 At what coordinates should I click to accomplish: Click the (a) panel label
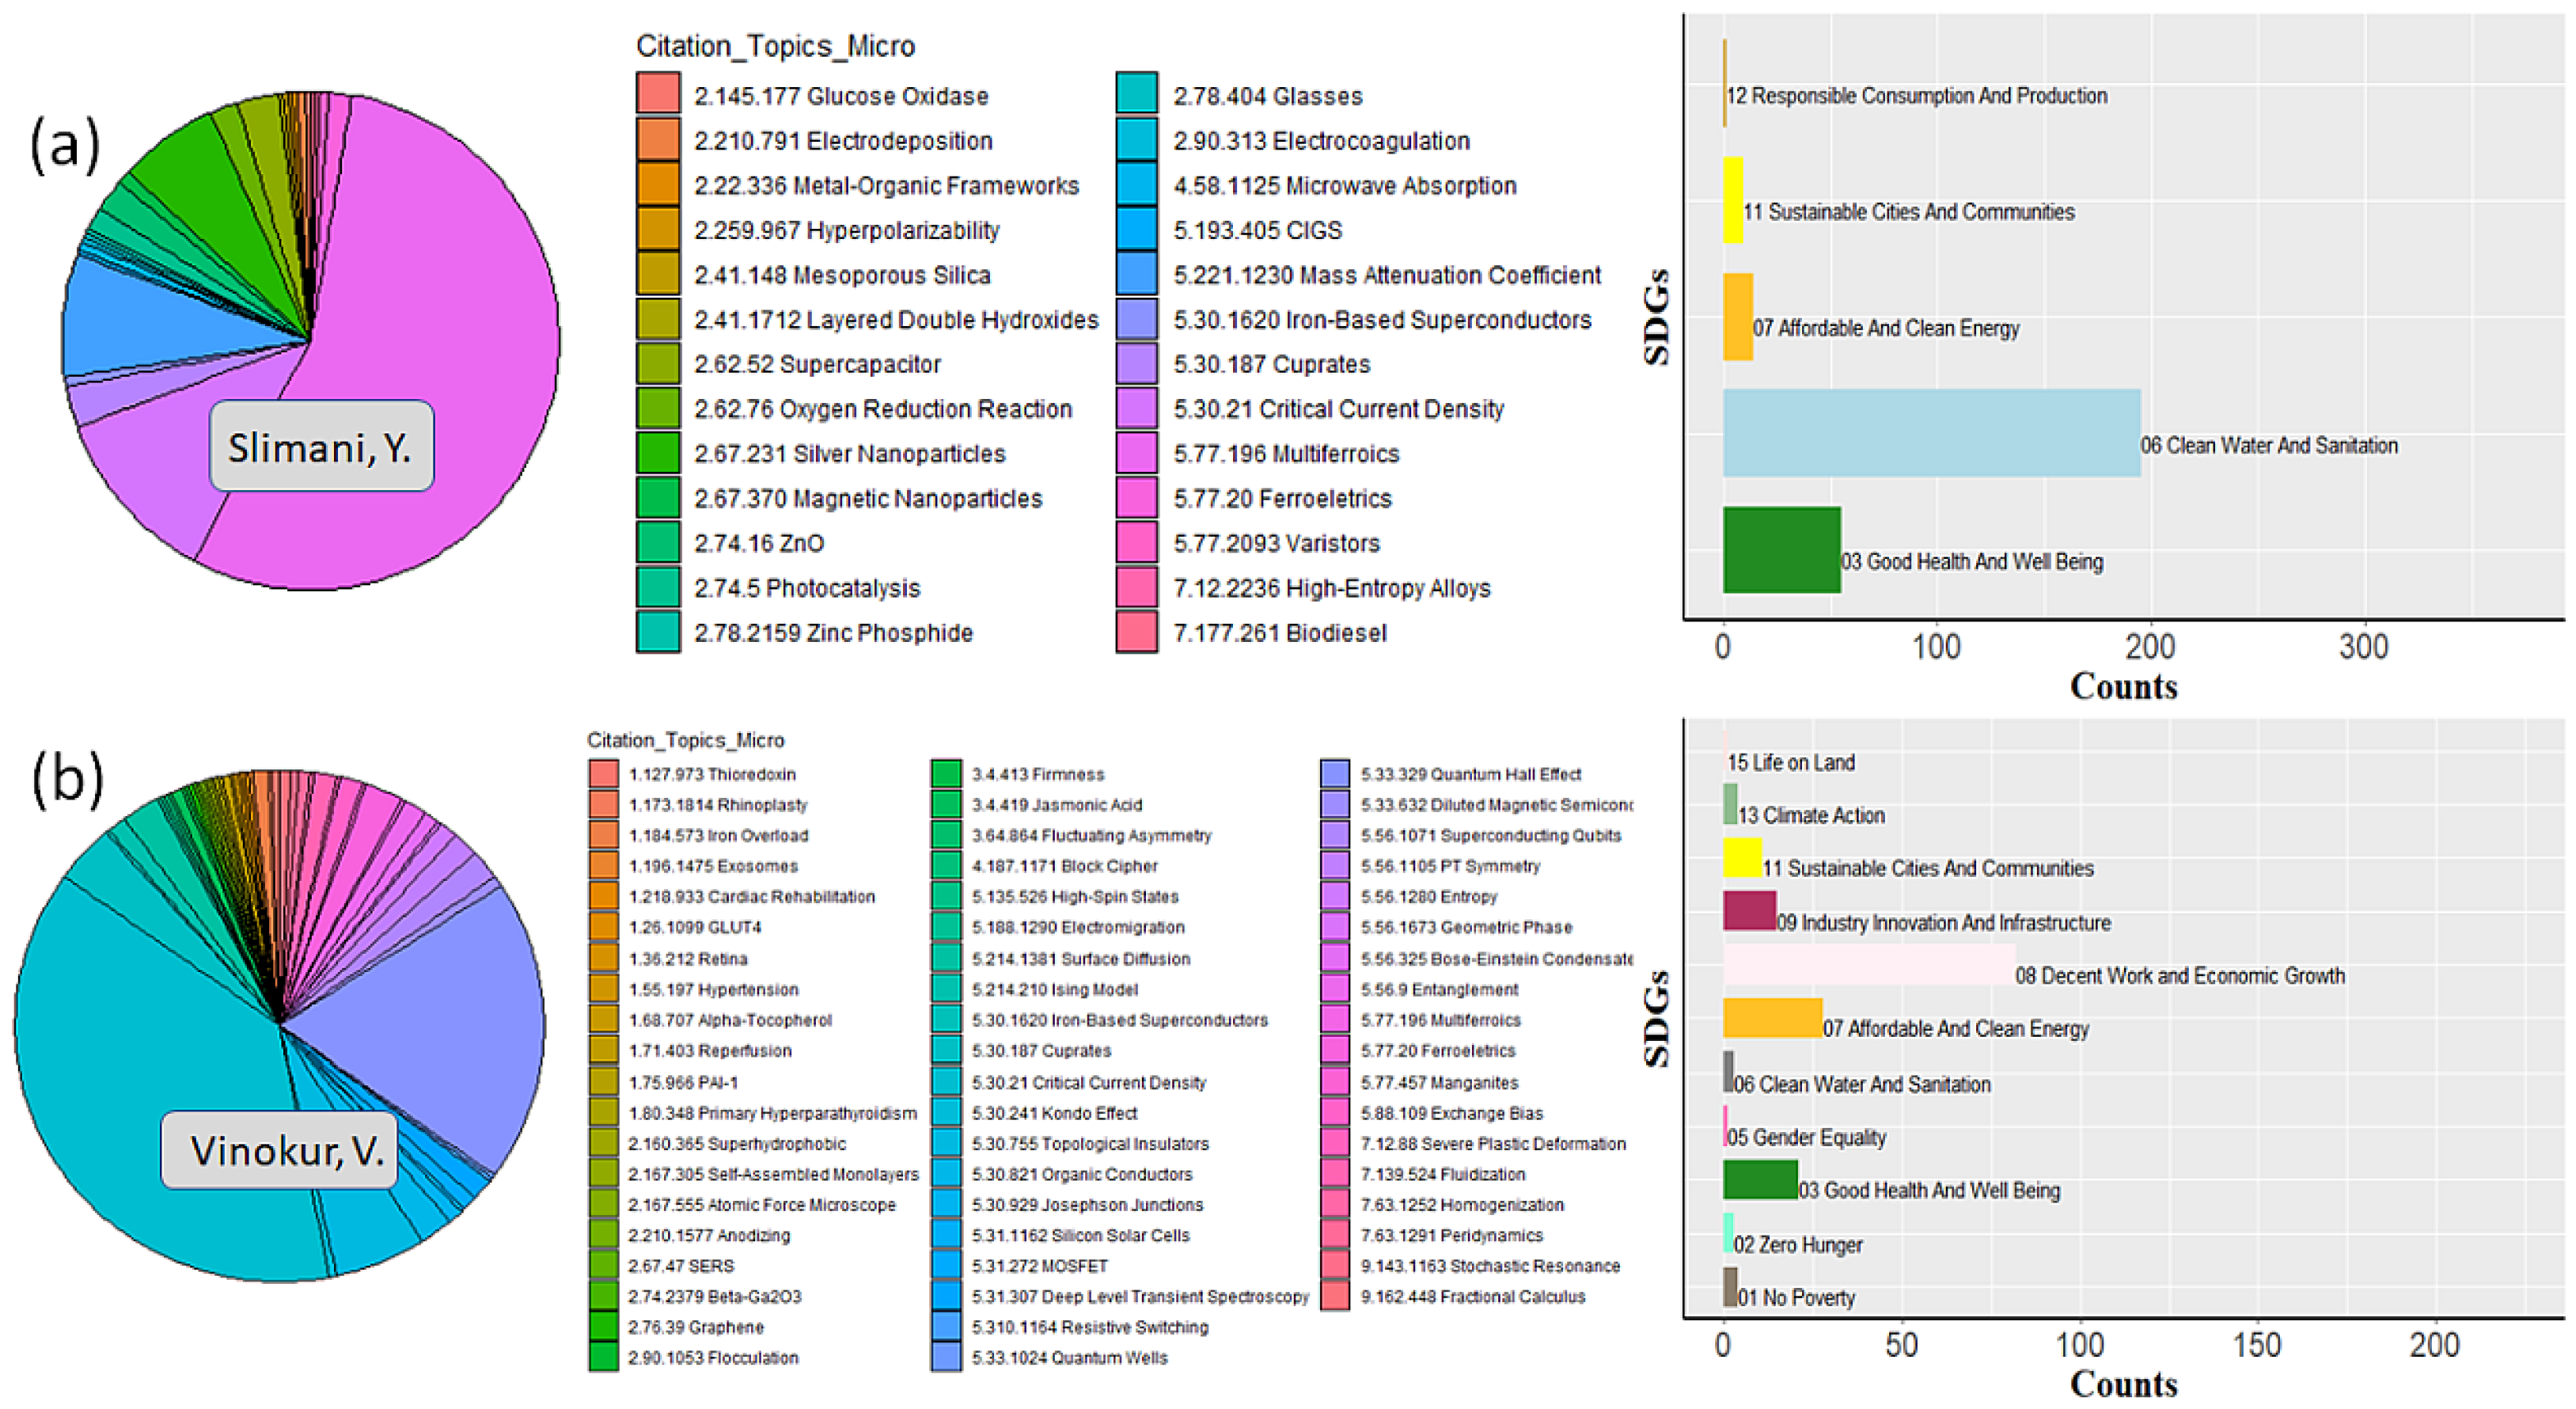[x=65, y=146]
